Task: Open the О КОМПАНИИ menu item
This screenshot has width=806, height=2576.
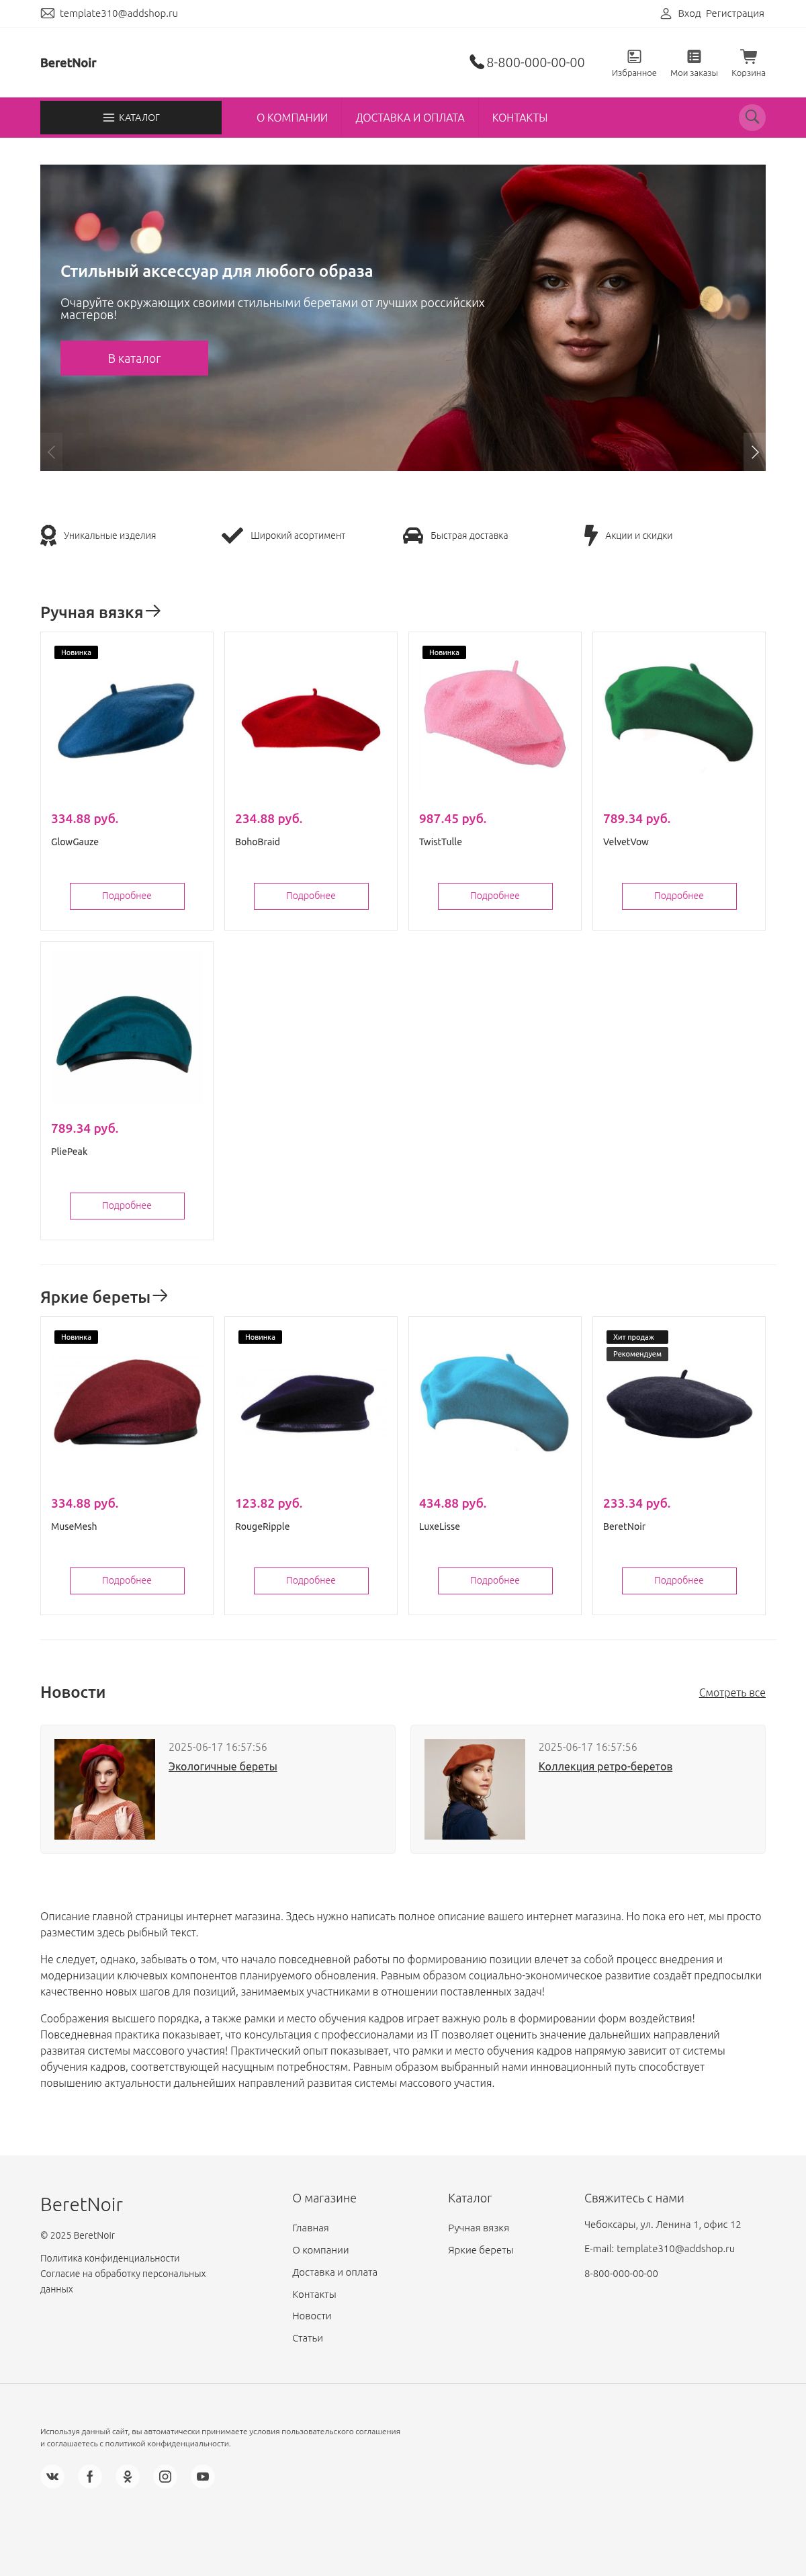Action: 292,117
